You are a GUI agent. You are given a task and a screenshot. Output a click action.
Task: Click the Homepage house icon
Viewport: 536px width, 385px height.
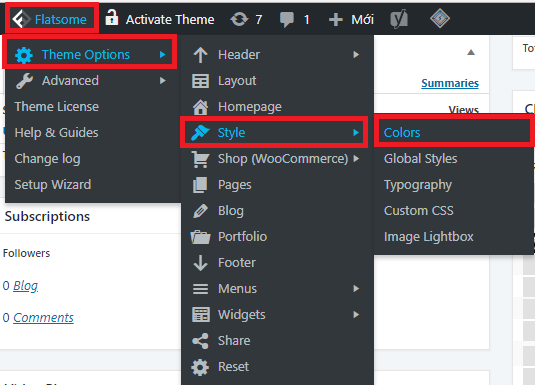pyautogui.click(x=200, y=107)
